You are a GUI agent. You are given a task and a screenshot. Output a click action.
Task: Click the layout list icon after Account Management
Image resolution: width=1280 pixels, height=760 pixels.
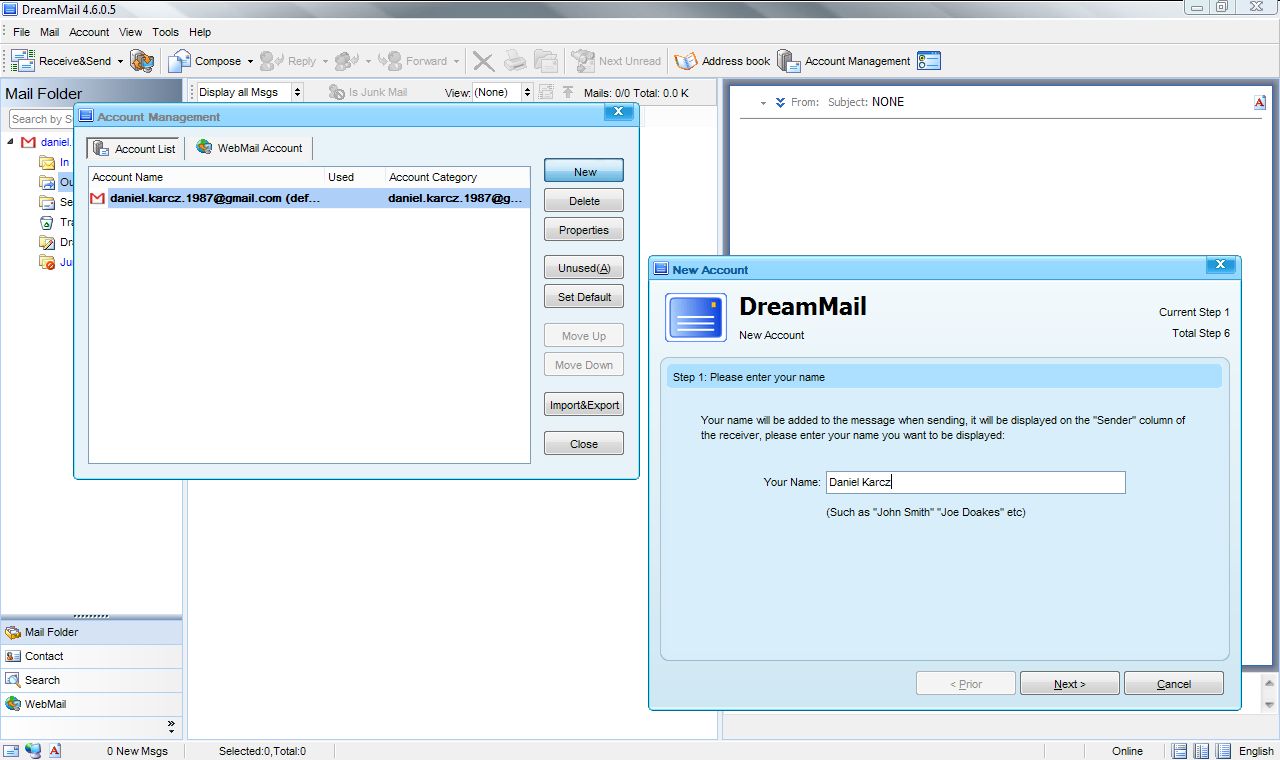929,61
